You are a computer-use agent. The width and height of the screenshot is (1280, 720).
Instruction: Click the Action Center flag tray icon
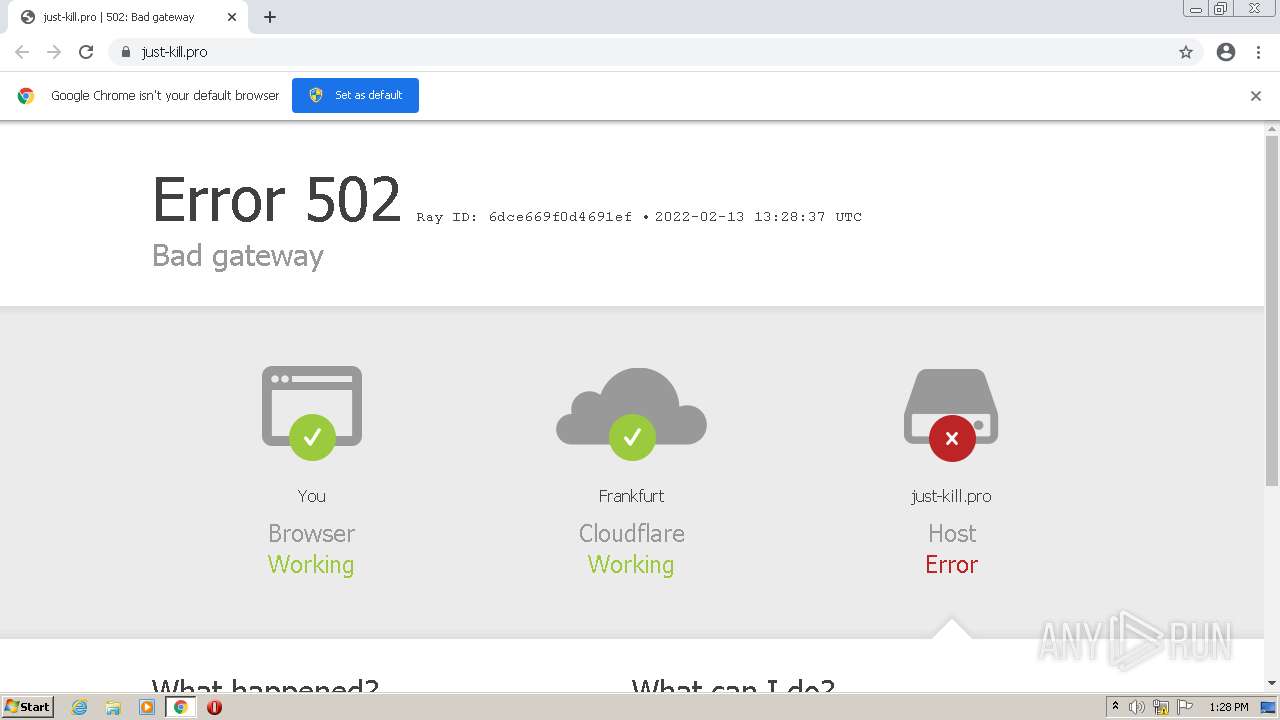1185,707
